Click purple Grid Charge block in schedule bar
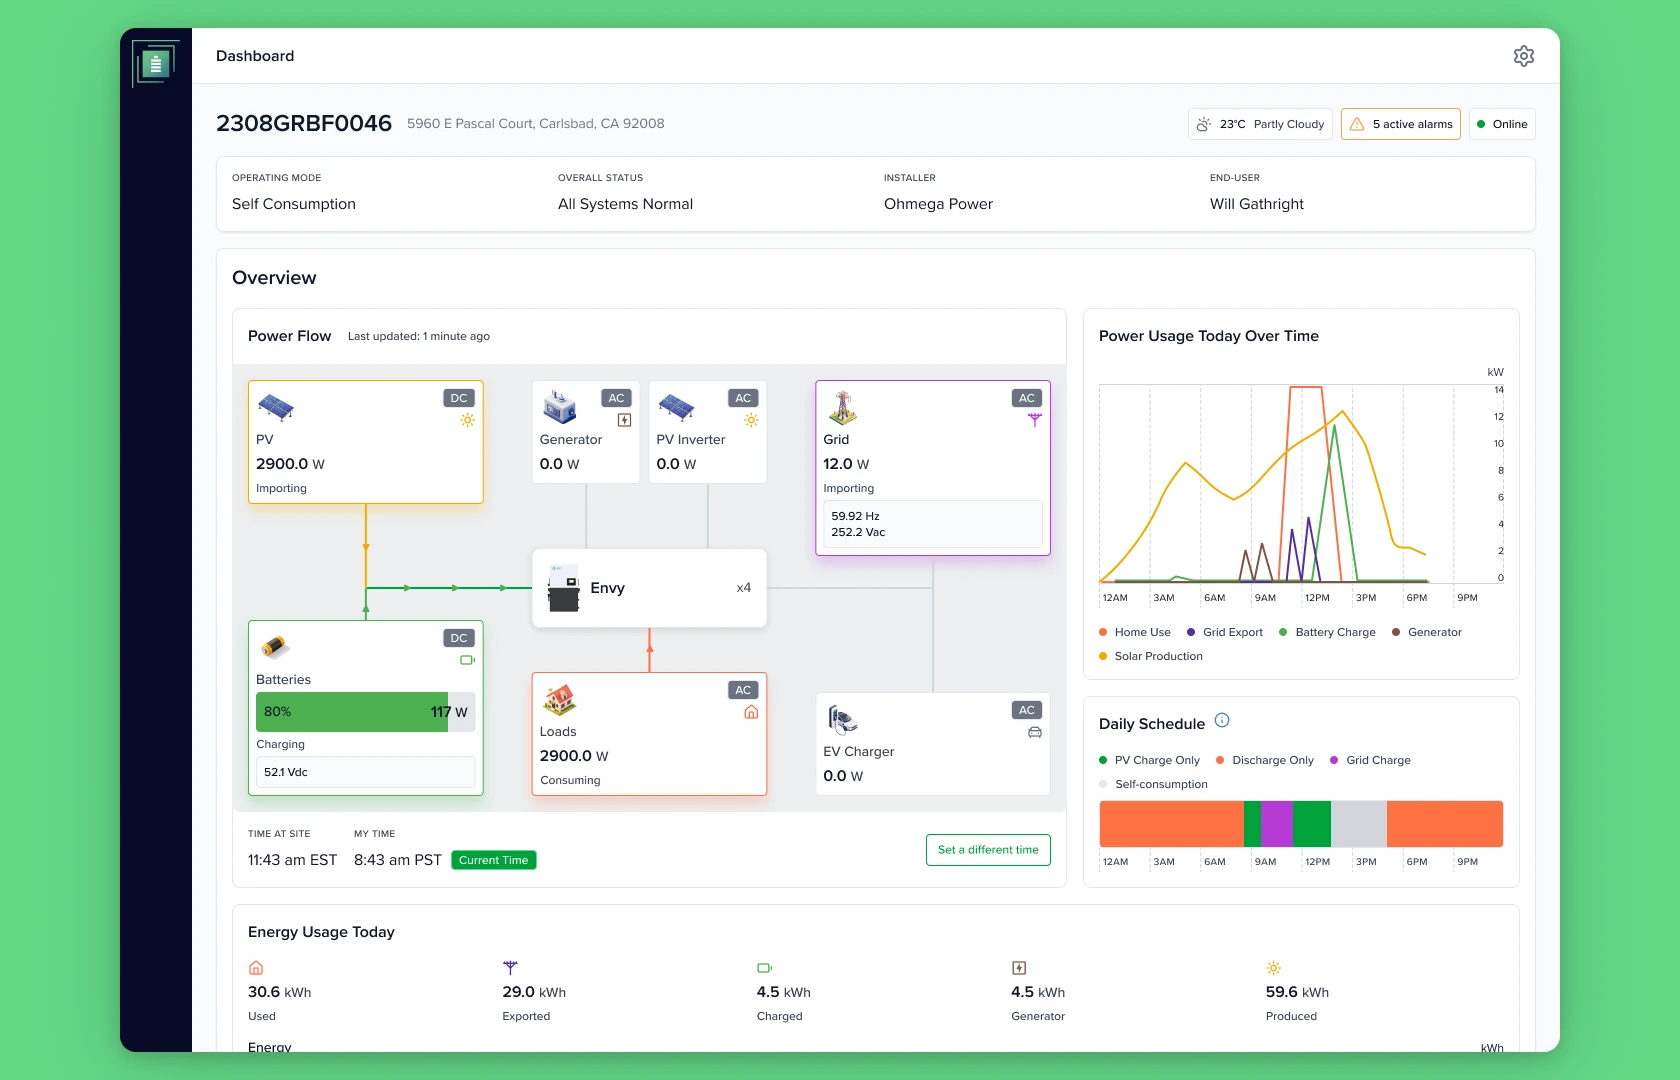The height and width of the screenshot is (1080, 1680). 1276,824
